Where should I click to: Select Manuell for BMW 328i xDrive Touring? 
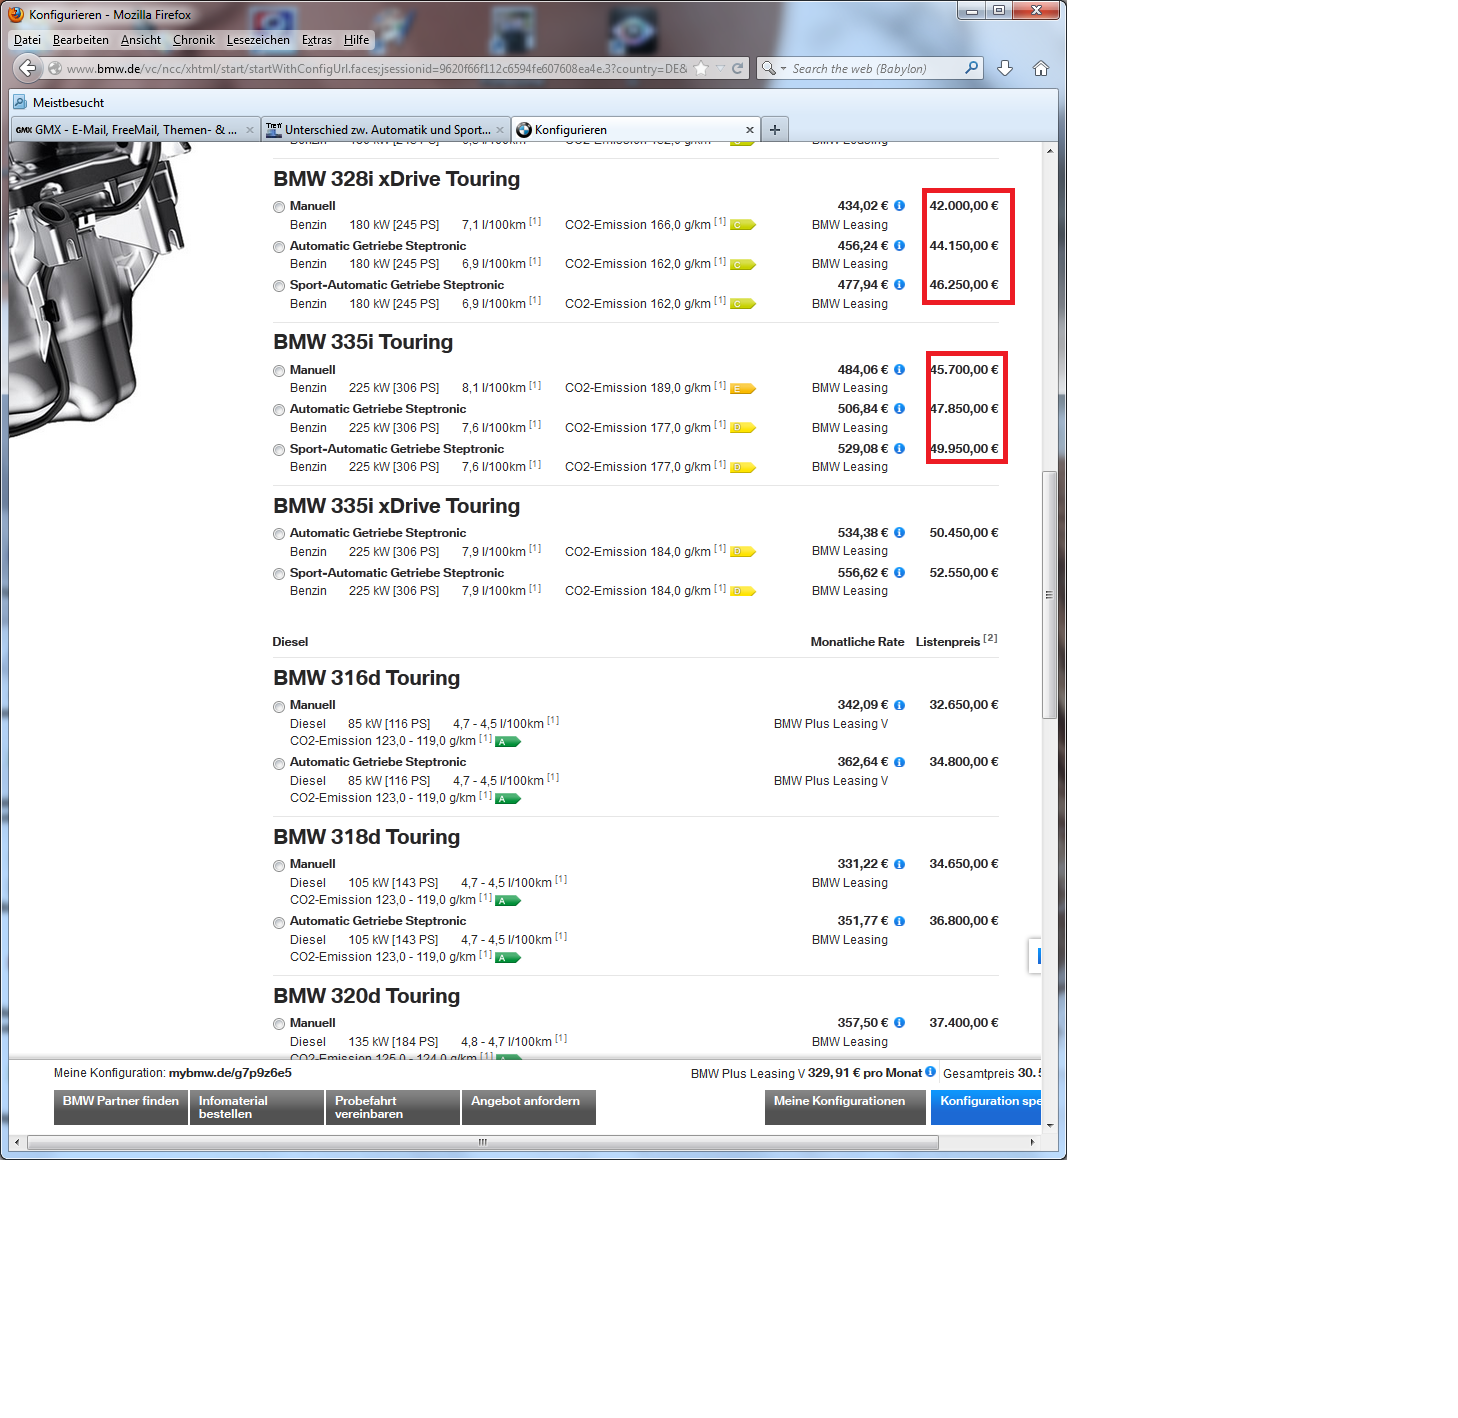point(279,207)
